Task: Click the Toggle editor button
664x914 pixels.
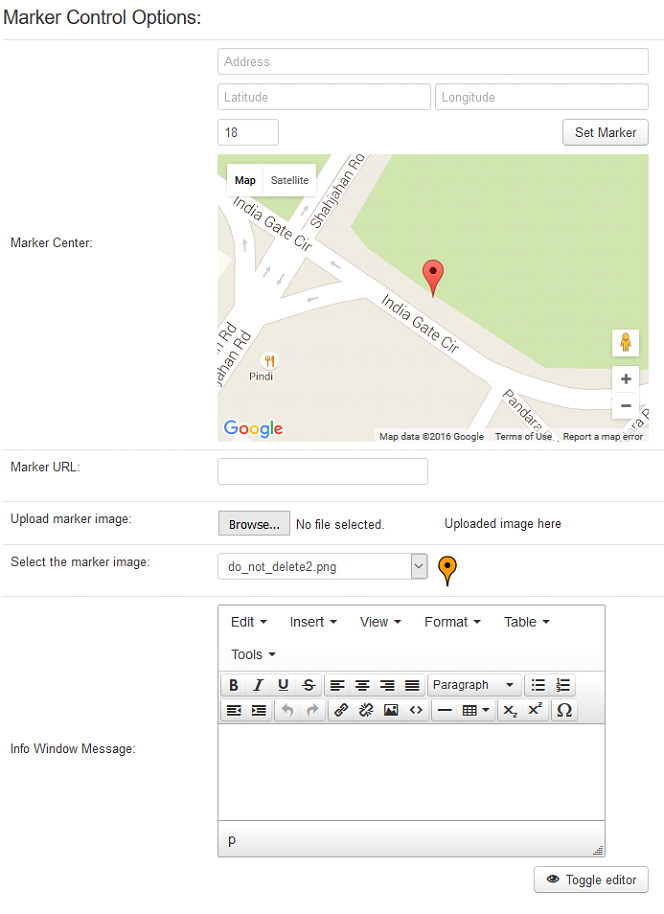Action: pos(591,880)
